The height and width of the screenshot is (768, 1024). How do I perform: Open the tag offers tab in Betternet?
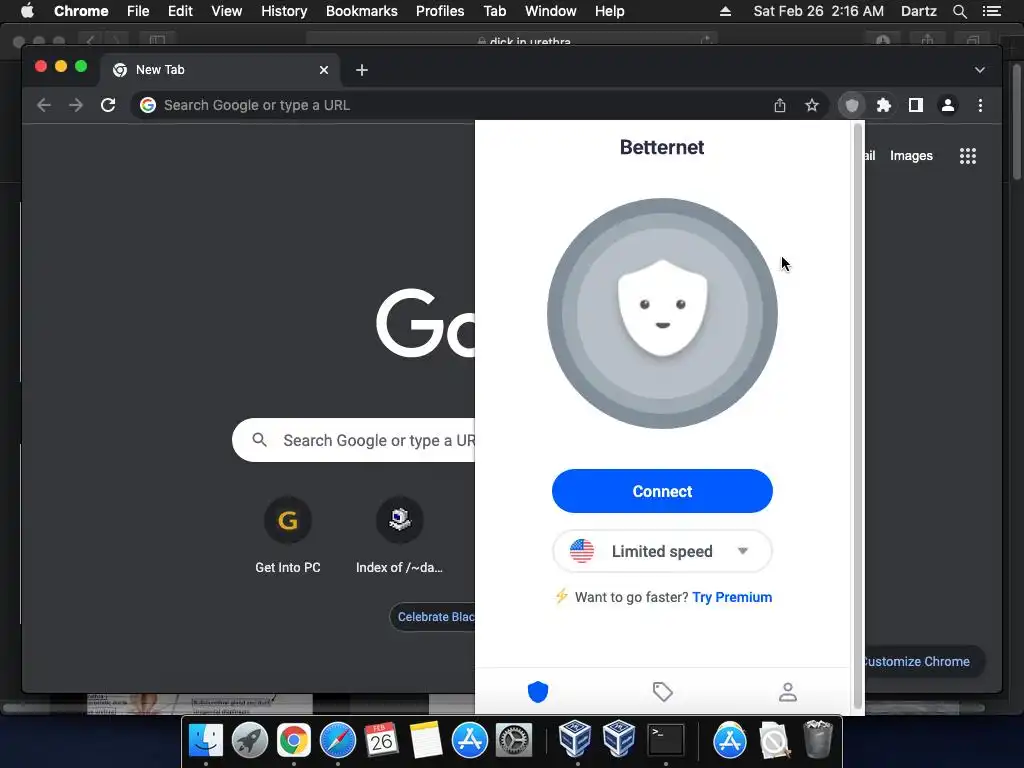(x=662, y=692)
